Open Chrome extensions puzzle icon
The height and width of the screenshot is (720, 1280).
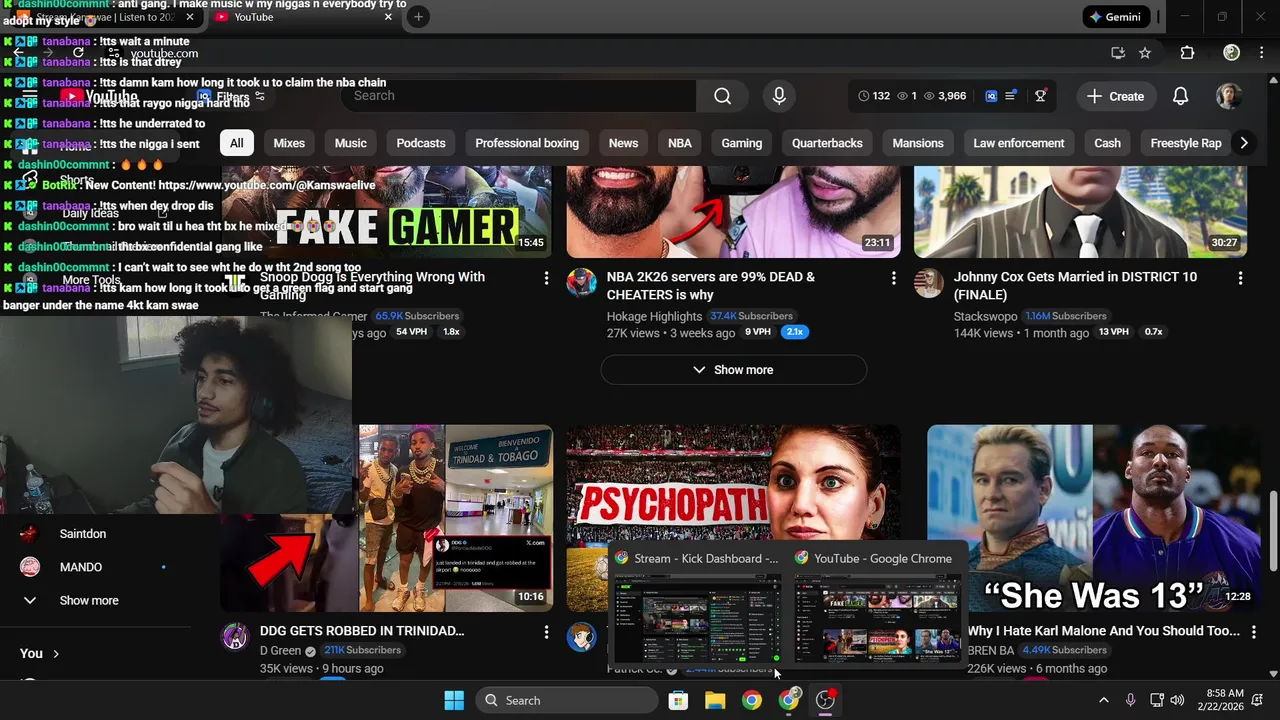[1187, 53]
